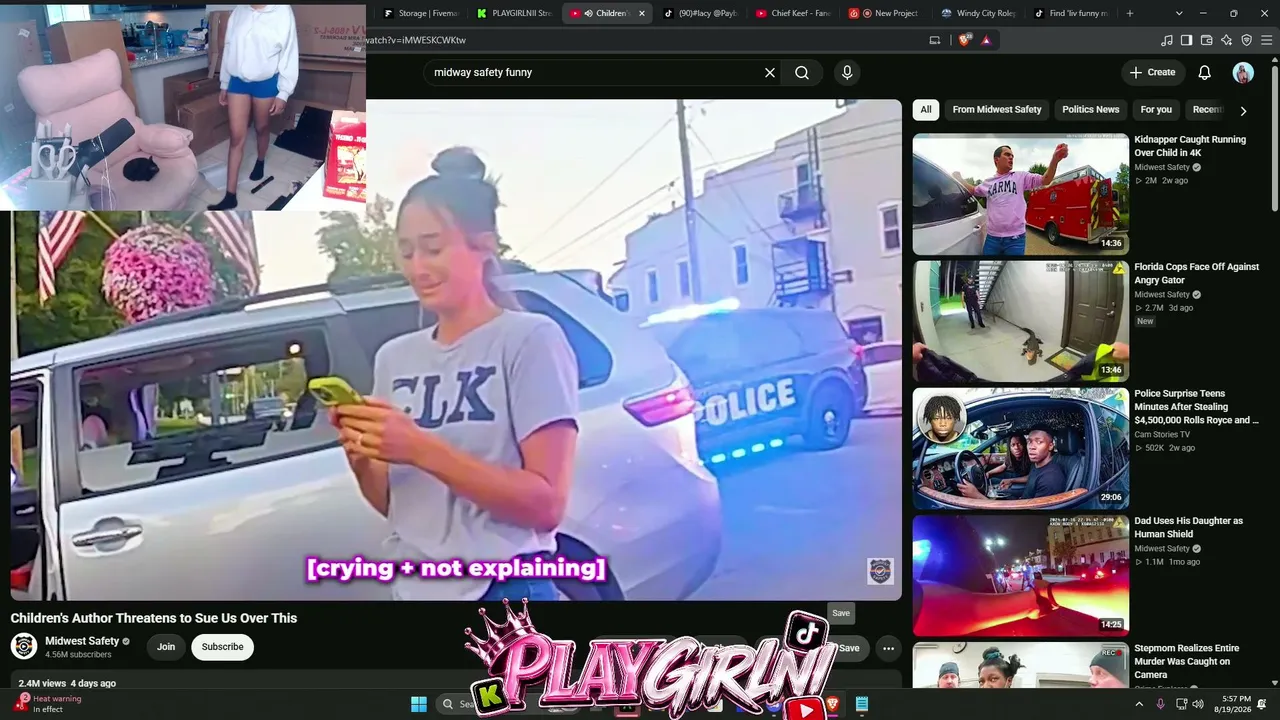Open 'Dad Uses His Daughter as Human Shield' title
This screenshot has height=720, width=1280.
tap(1188, 528)
